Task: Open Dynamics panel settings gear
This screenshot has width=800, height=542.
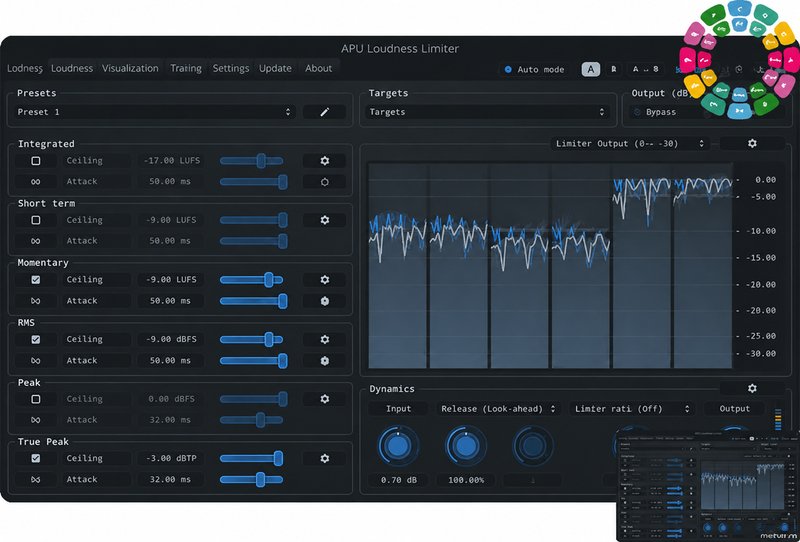Action: point(752,388)
